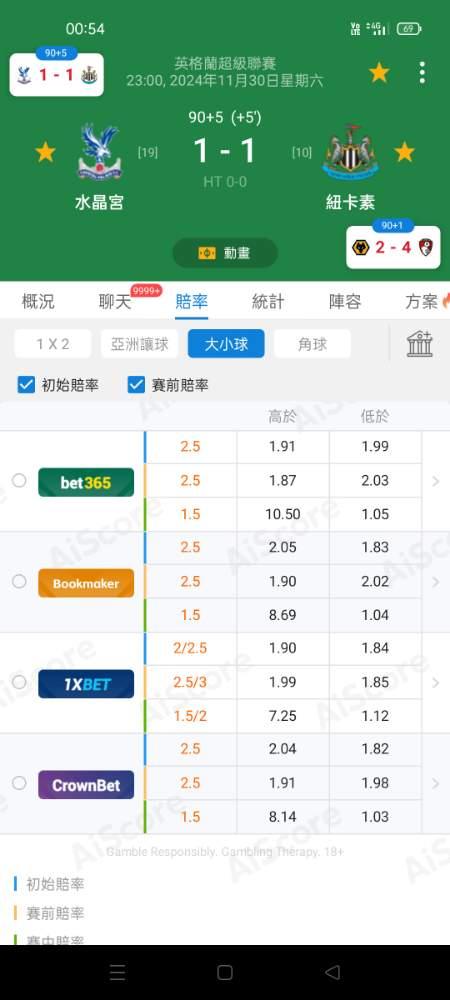The image size is (450, 1000).
Task: Click 1XBET over odds 7.25
Action: (283, 716)
